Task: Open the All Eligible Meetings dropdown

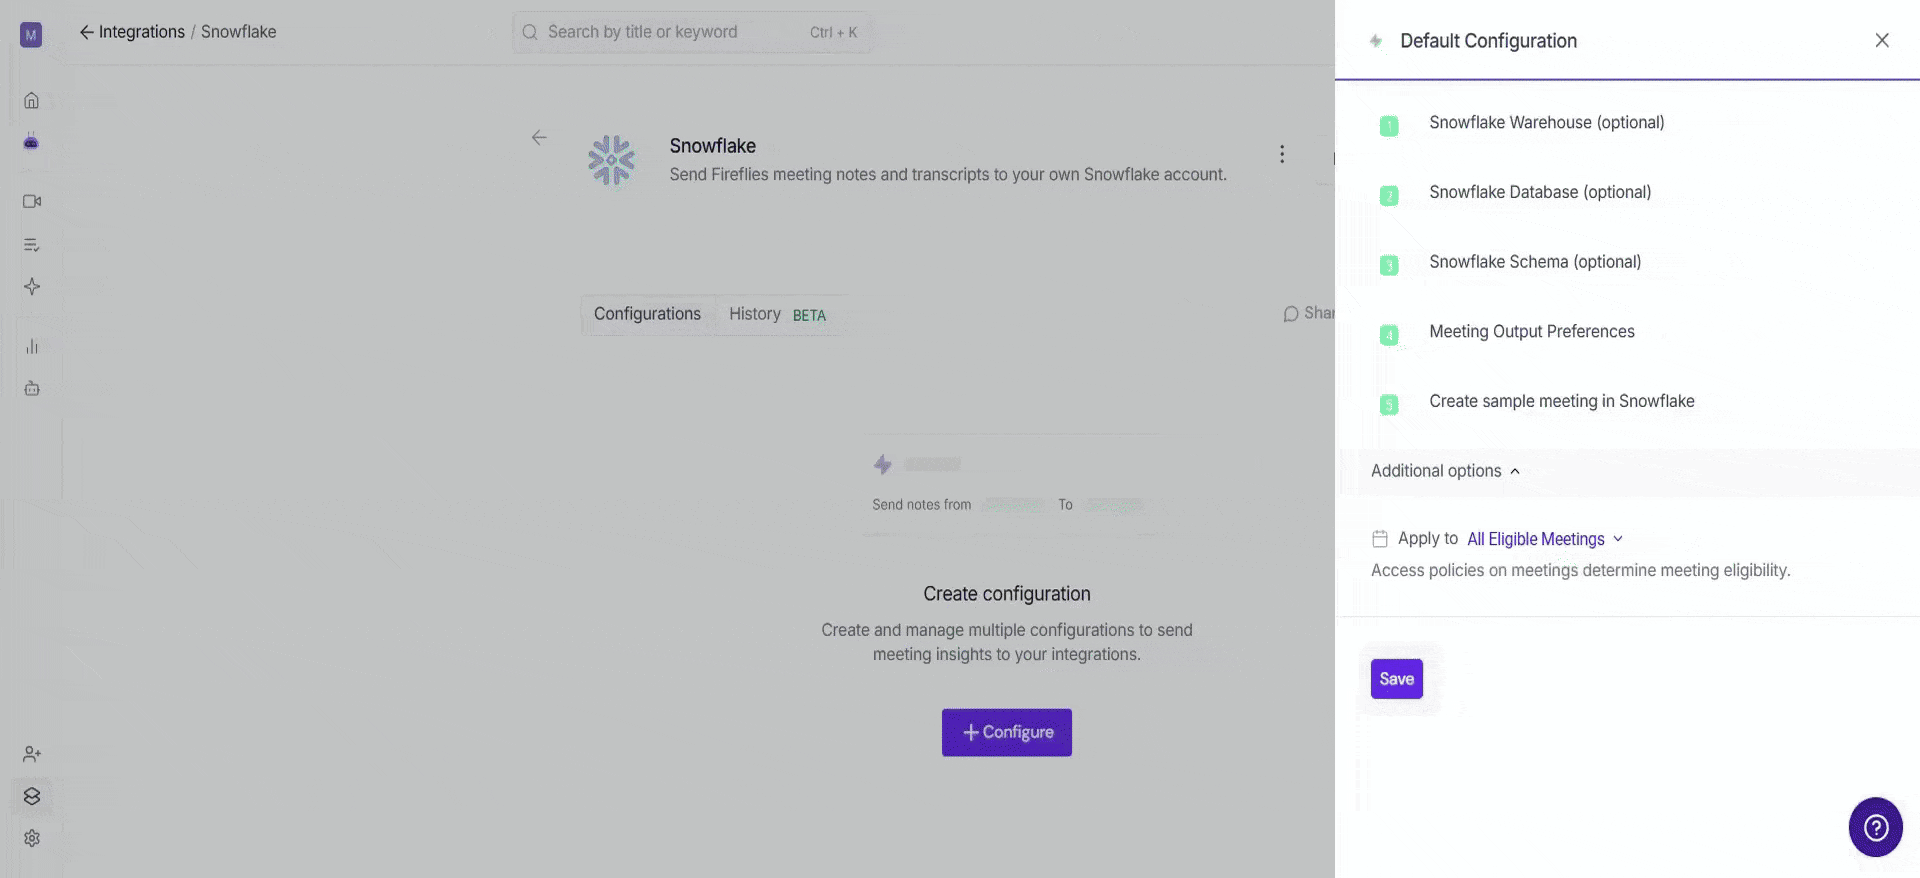Action: coord(1545,539)
